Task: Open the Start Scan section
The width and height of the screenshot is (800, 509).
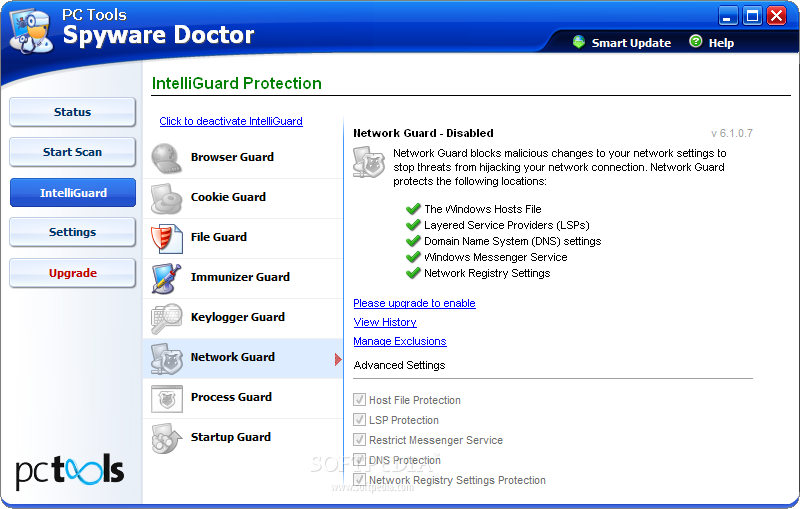Action: click(x=72, y=152)
